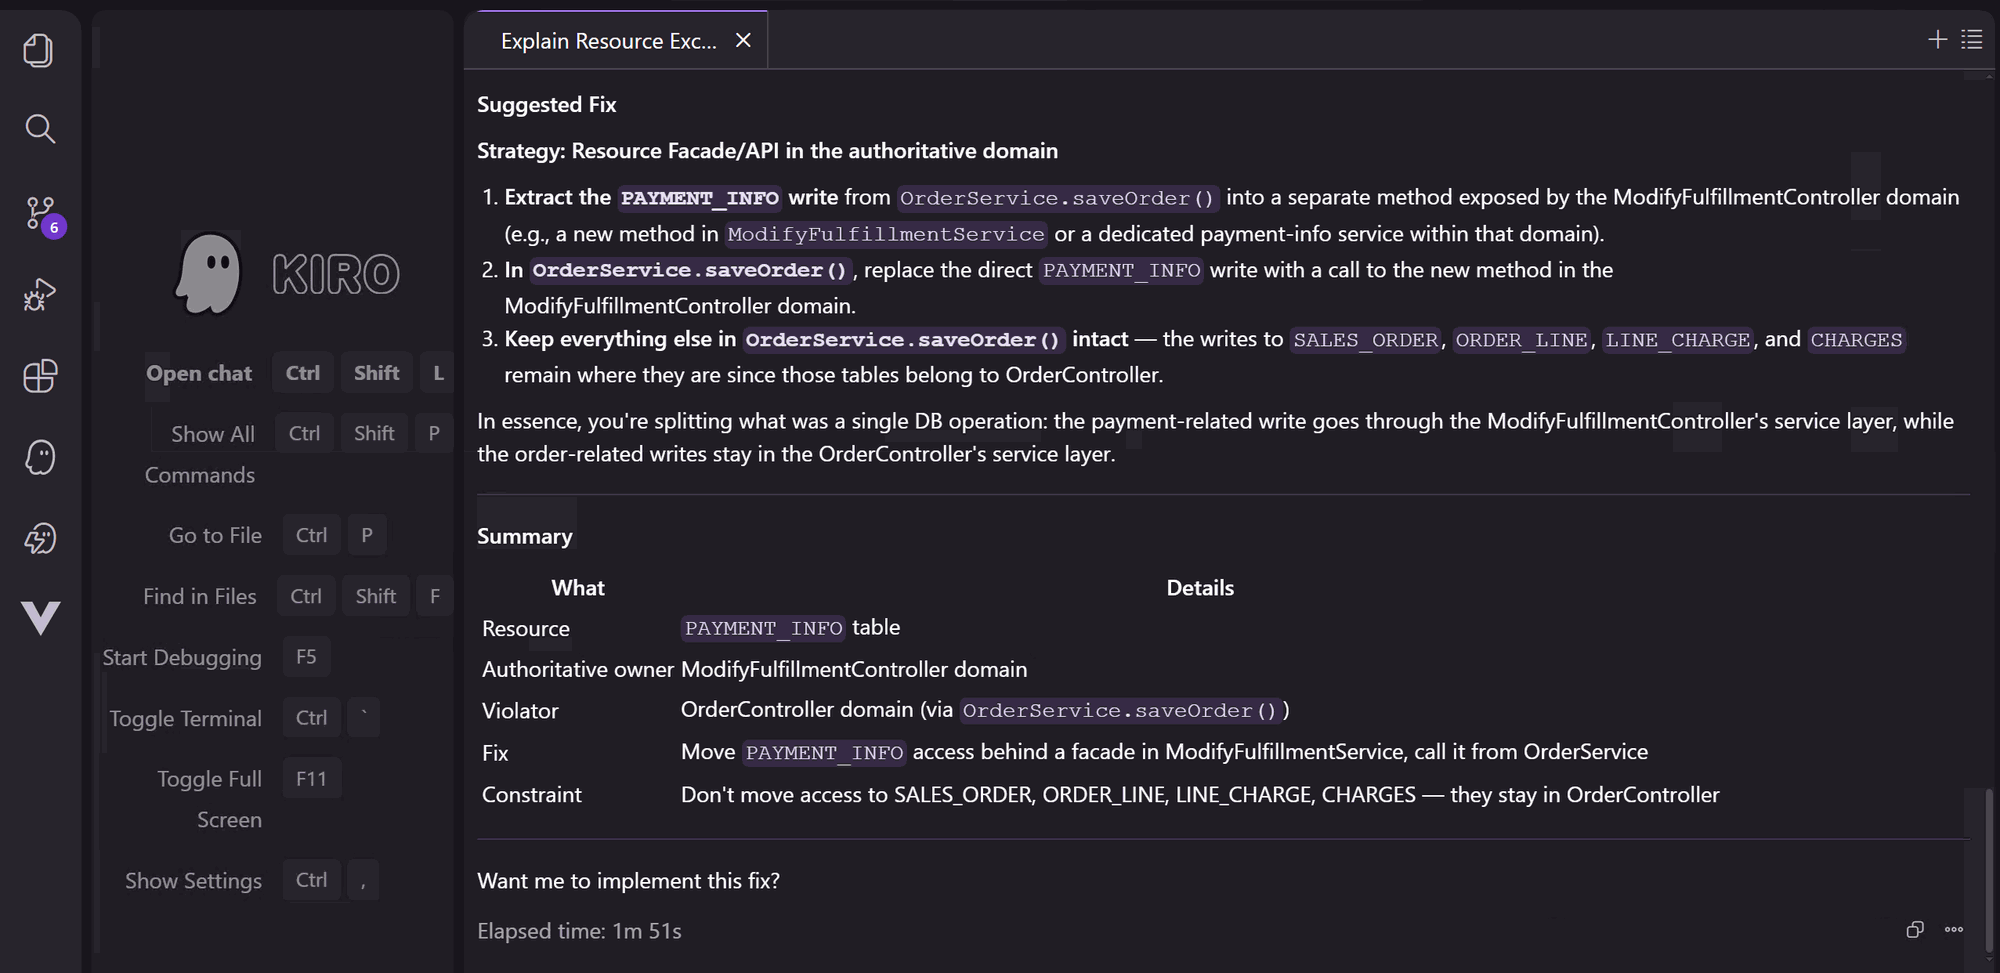This screenshot has height=973, width=2000.
Task: Click Go to File entry
Action: [215, 535]
